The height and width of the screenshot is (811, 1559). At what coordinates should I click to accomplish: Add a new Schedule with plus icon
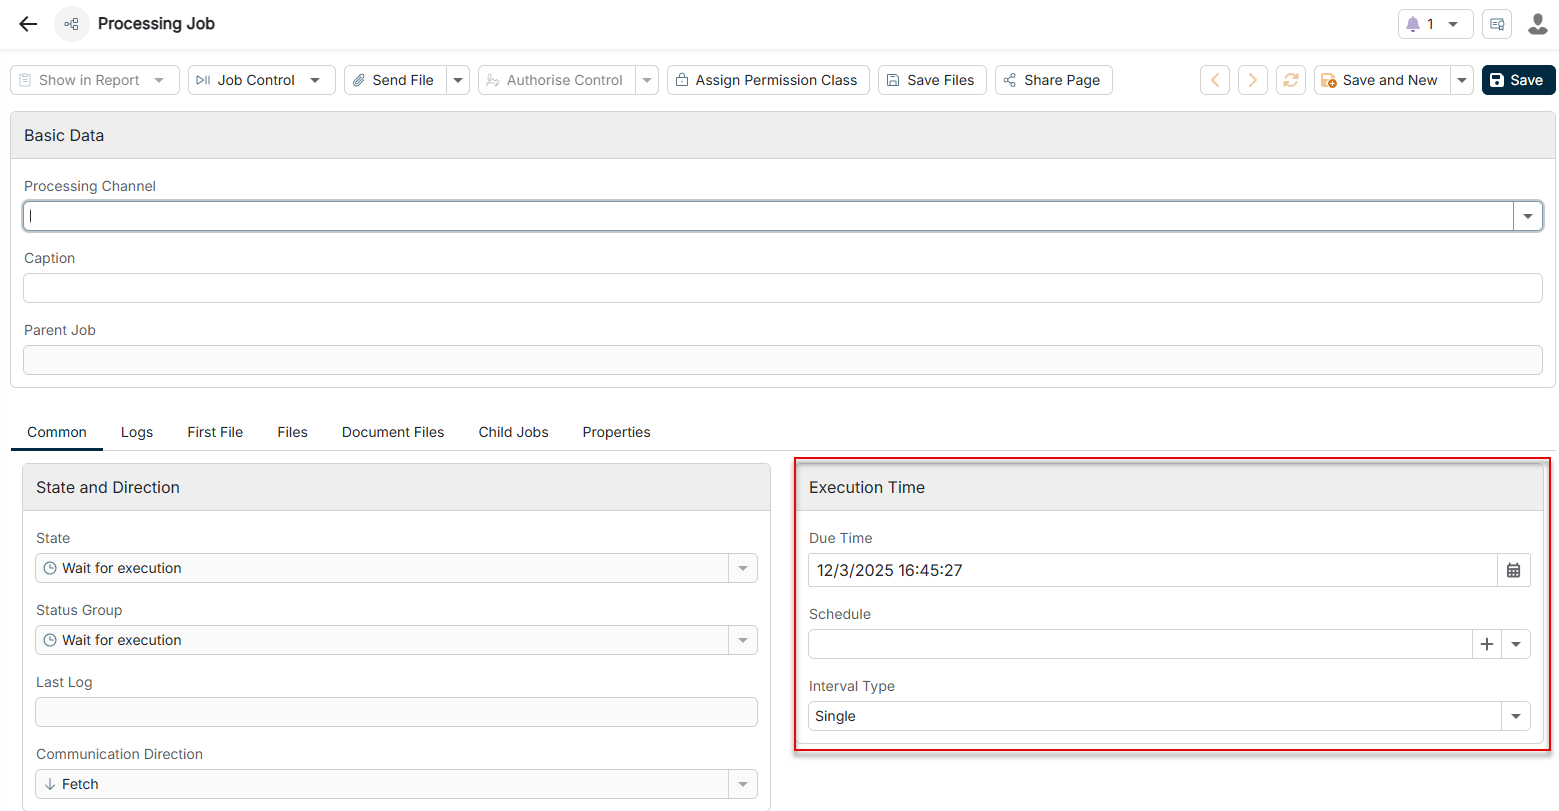[x=1487, y=644]
